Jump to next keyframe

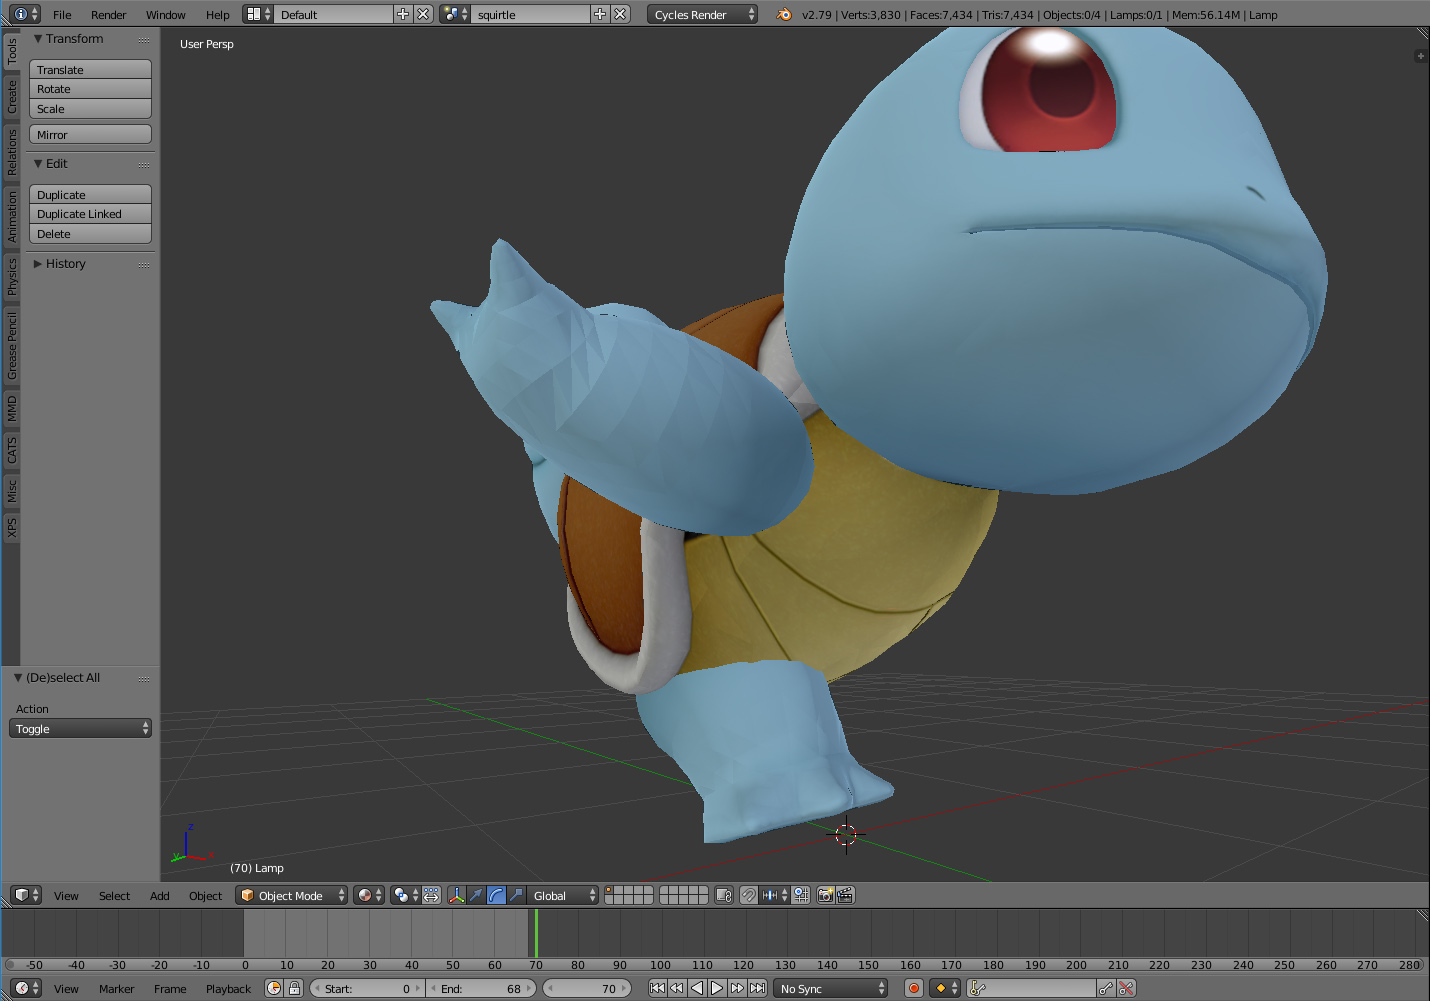pos(737,988)
